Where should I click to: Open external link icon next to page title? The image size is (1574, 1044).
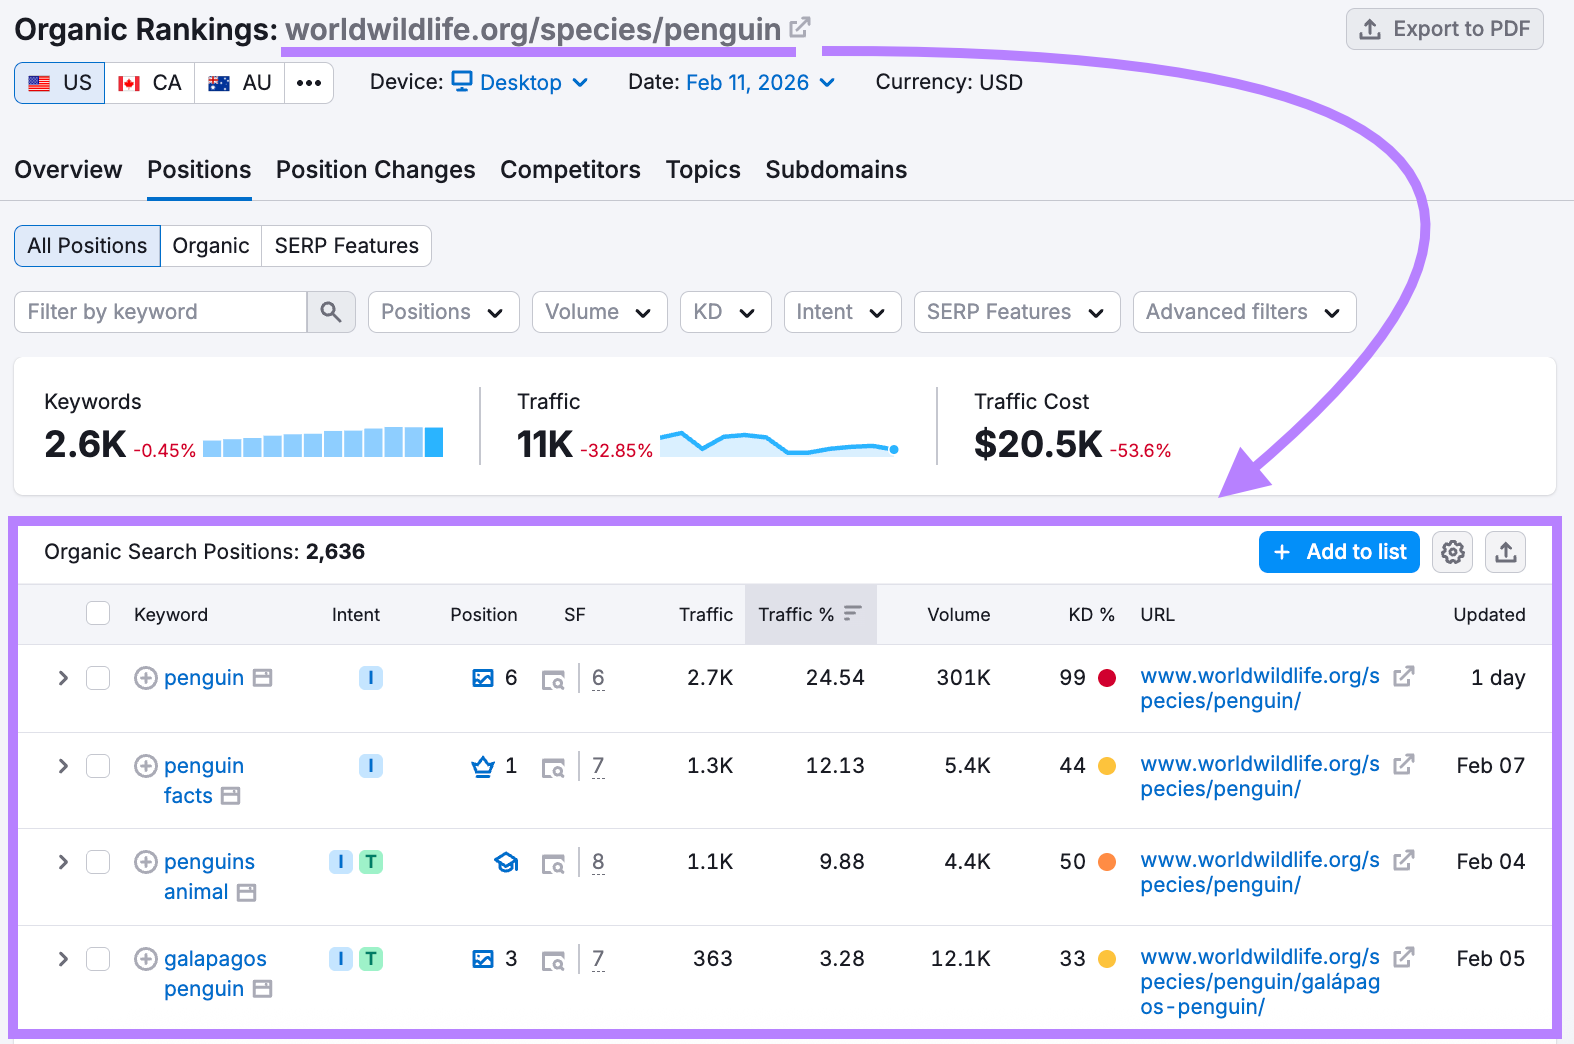[800, 27]
